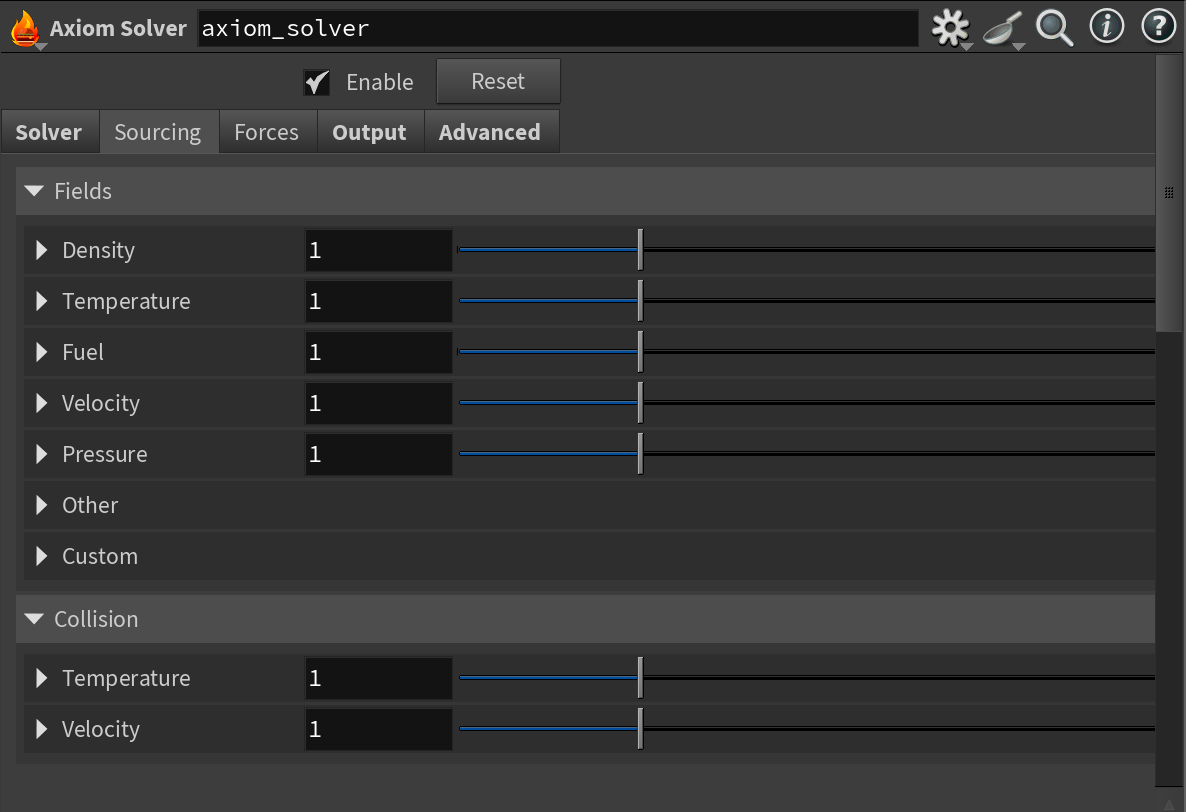Collapse the Collision section

(x=35, y=619)
